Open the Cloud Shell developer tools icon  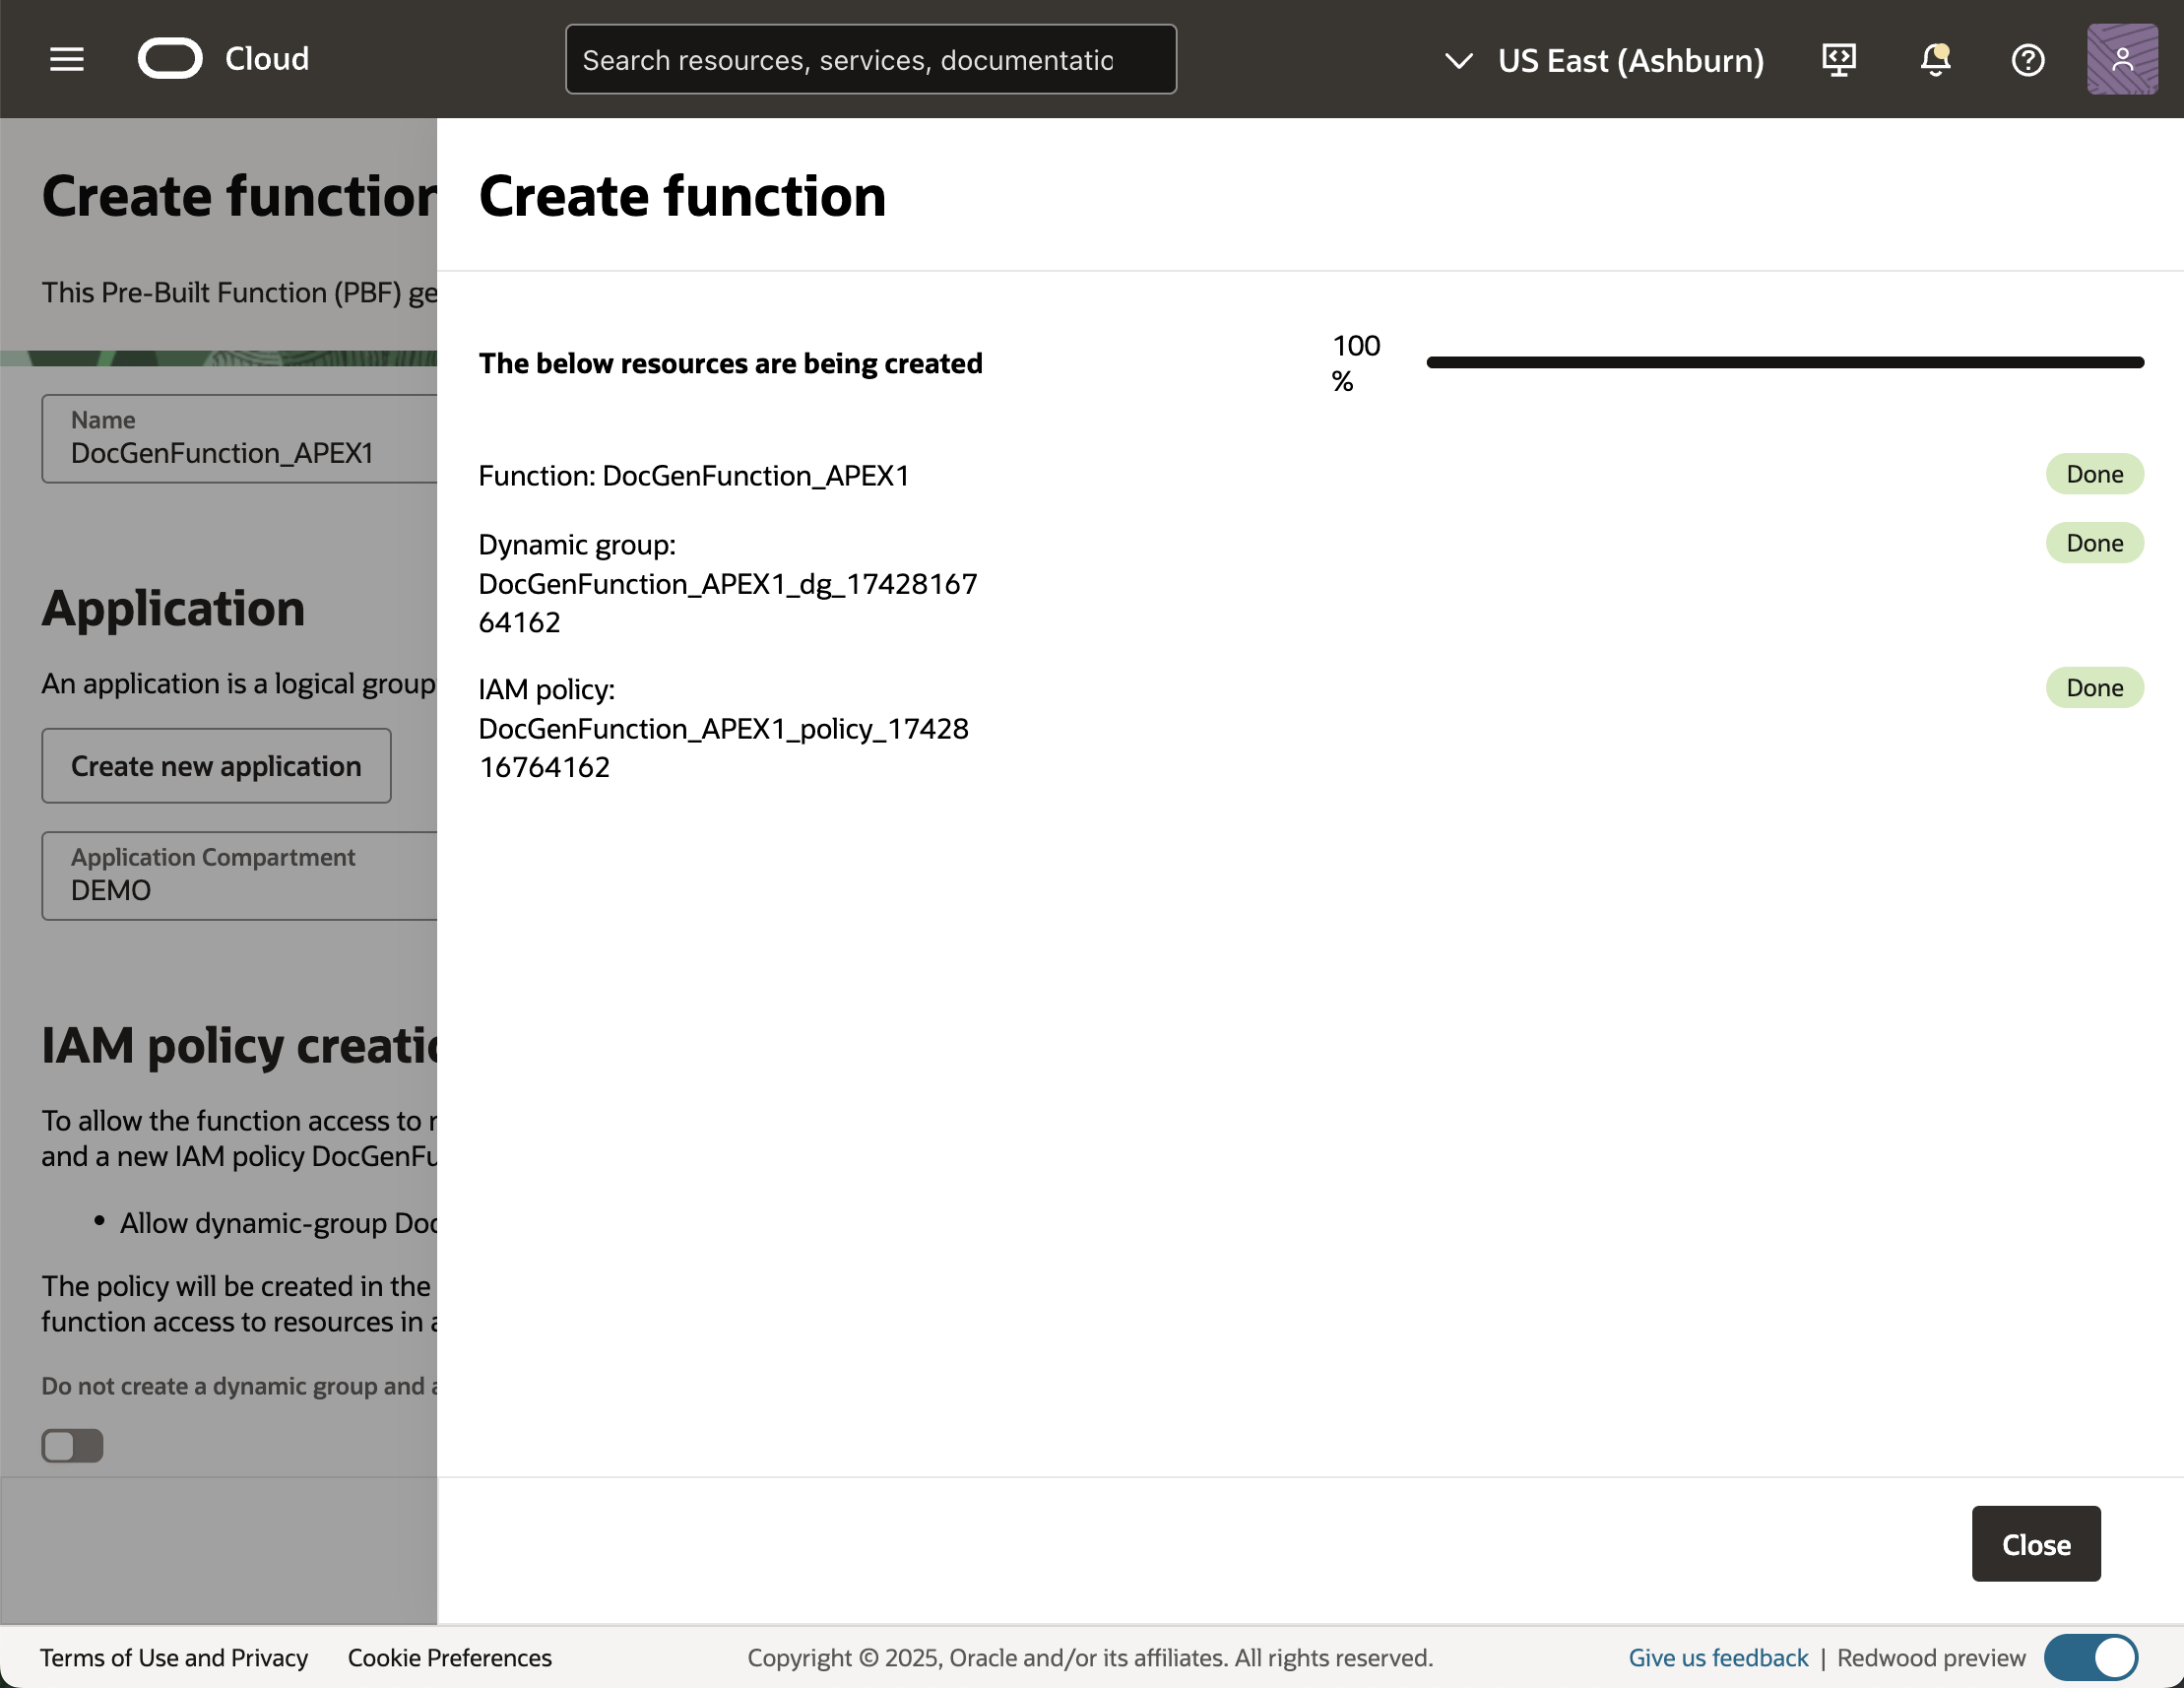[1839, 60]
